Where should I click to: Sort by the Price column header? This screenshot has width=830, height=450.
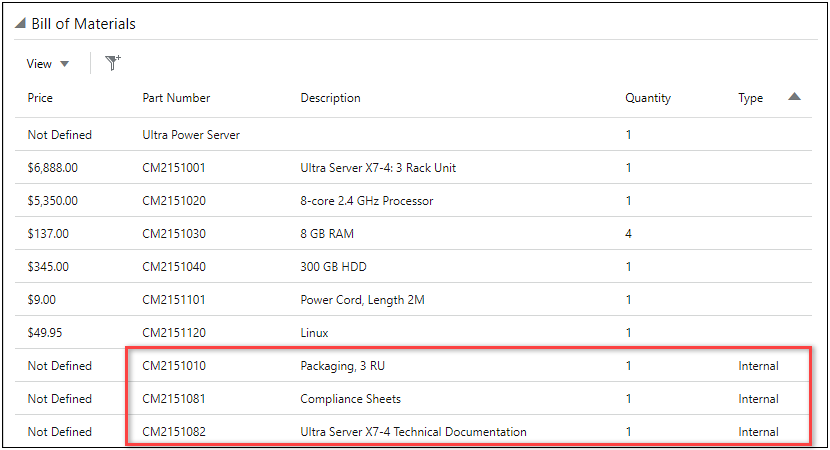coord(40,98)
